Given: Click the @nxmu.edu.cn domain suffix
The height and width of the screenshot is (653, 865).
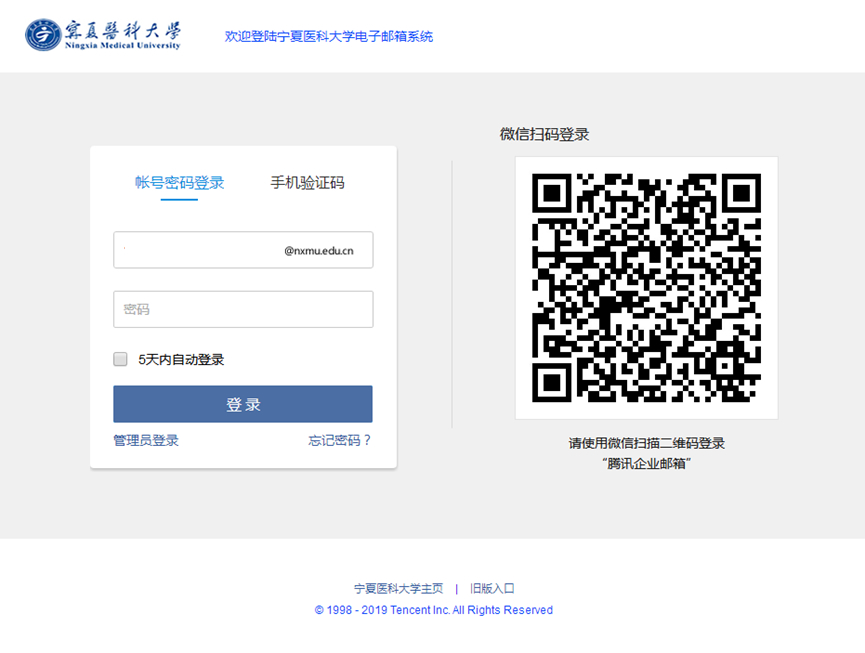Looking at the screenshot, I should (x=319, y=251).
